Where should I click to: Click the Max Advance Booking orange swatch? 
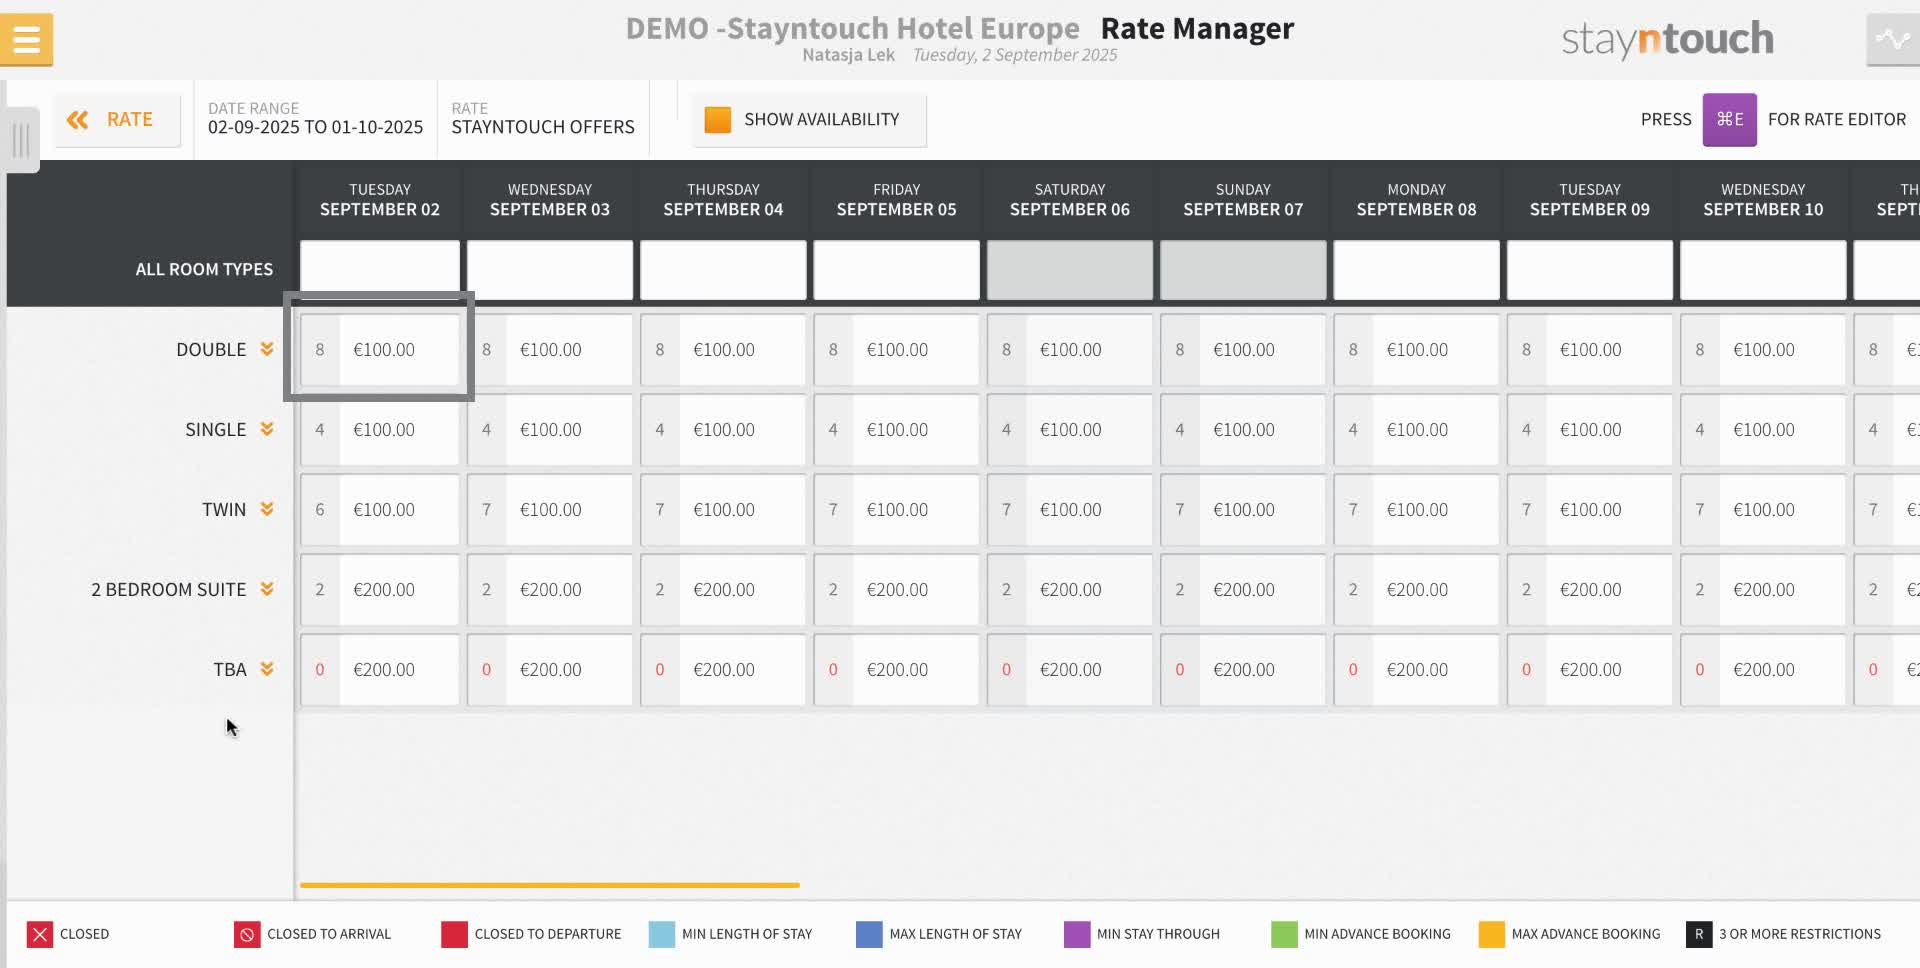1491,934
